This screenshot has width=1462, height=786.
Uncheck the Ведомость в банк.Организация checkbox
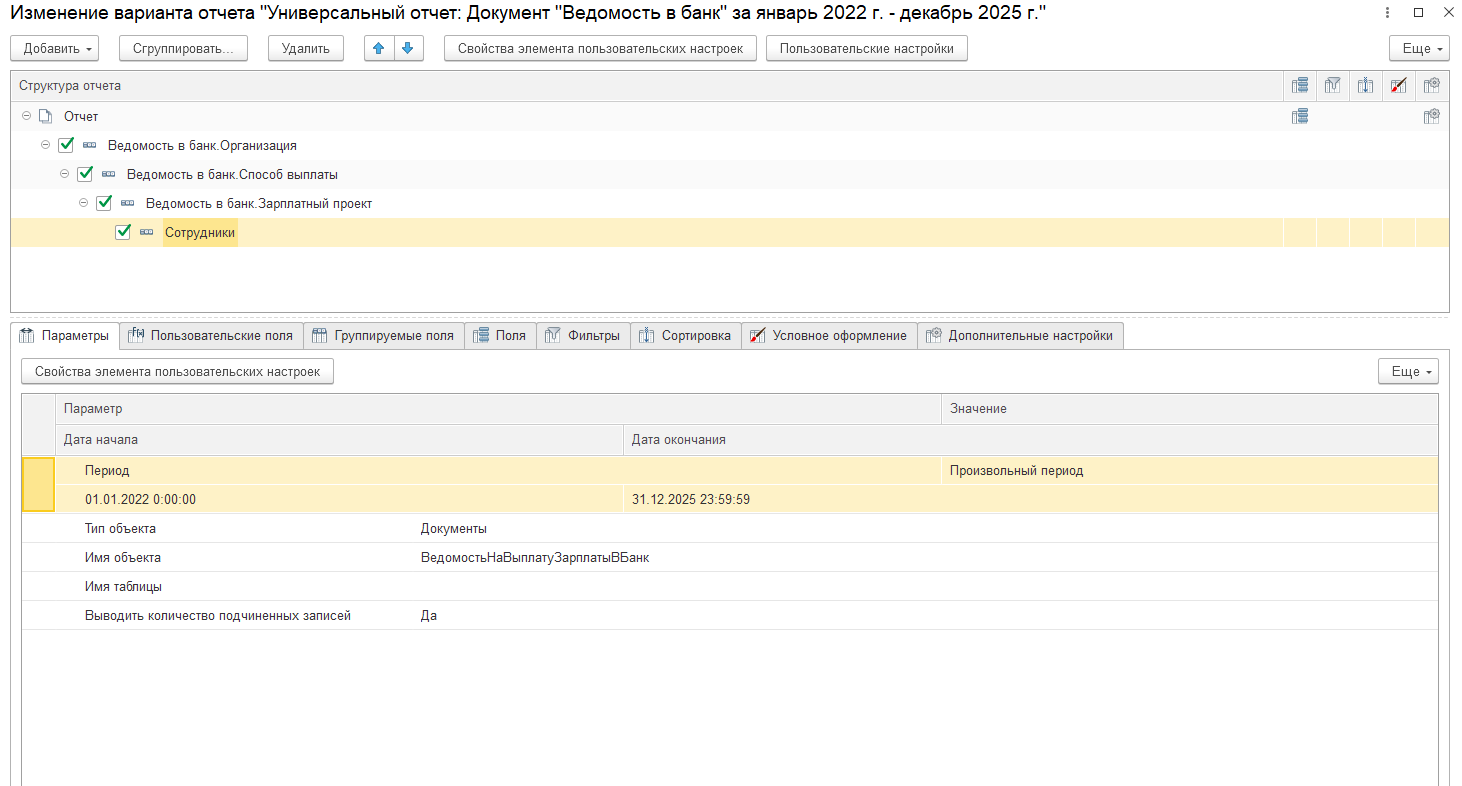[66, 145]
